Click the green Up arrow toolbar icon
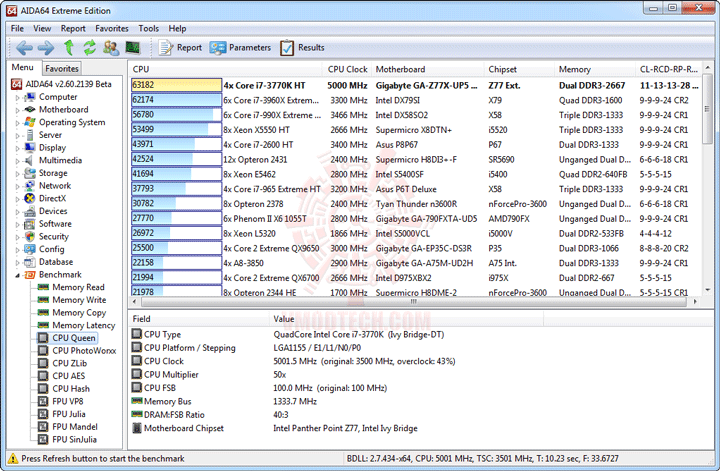 (68, 47)
